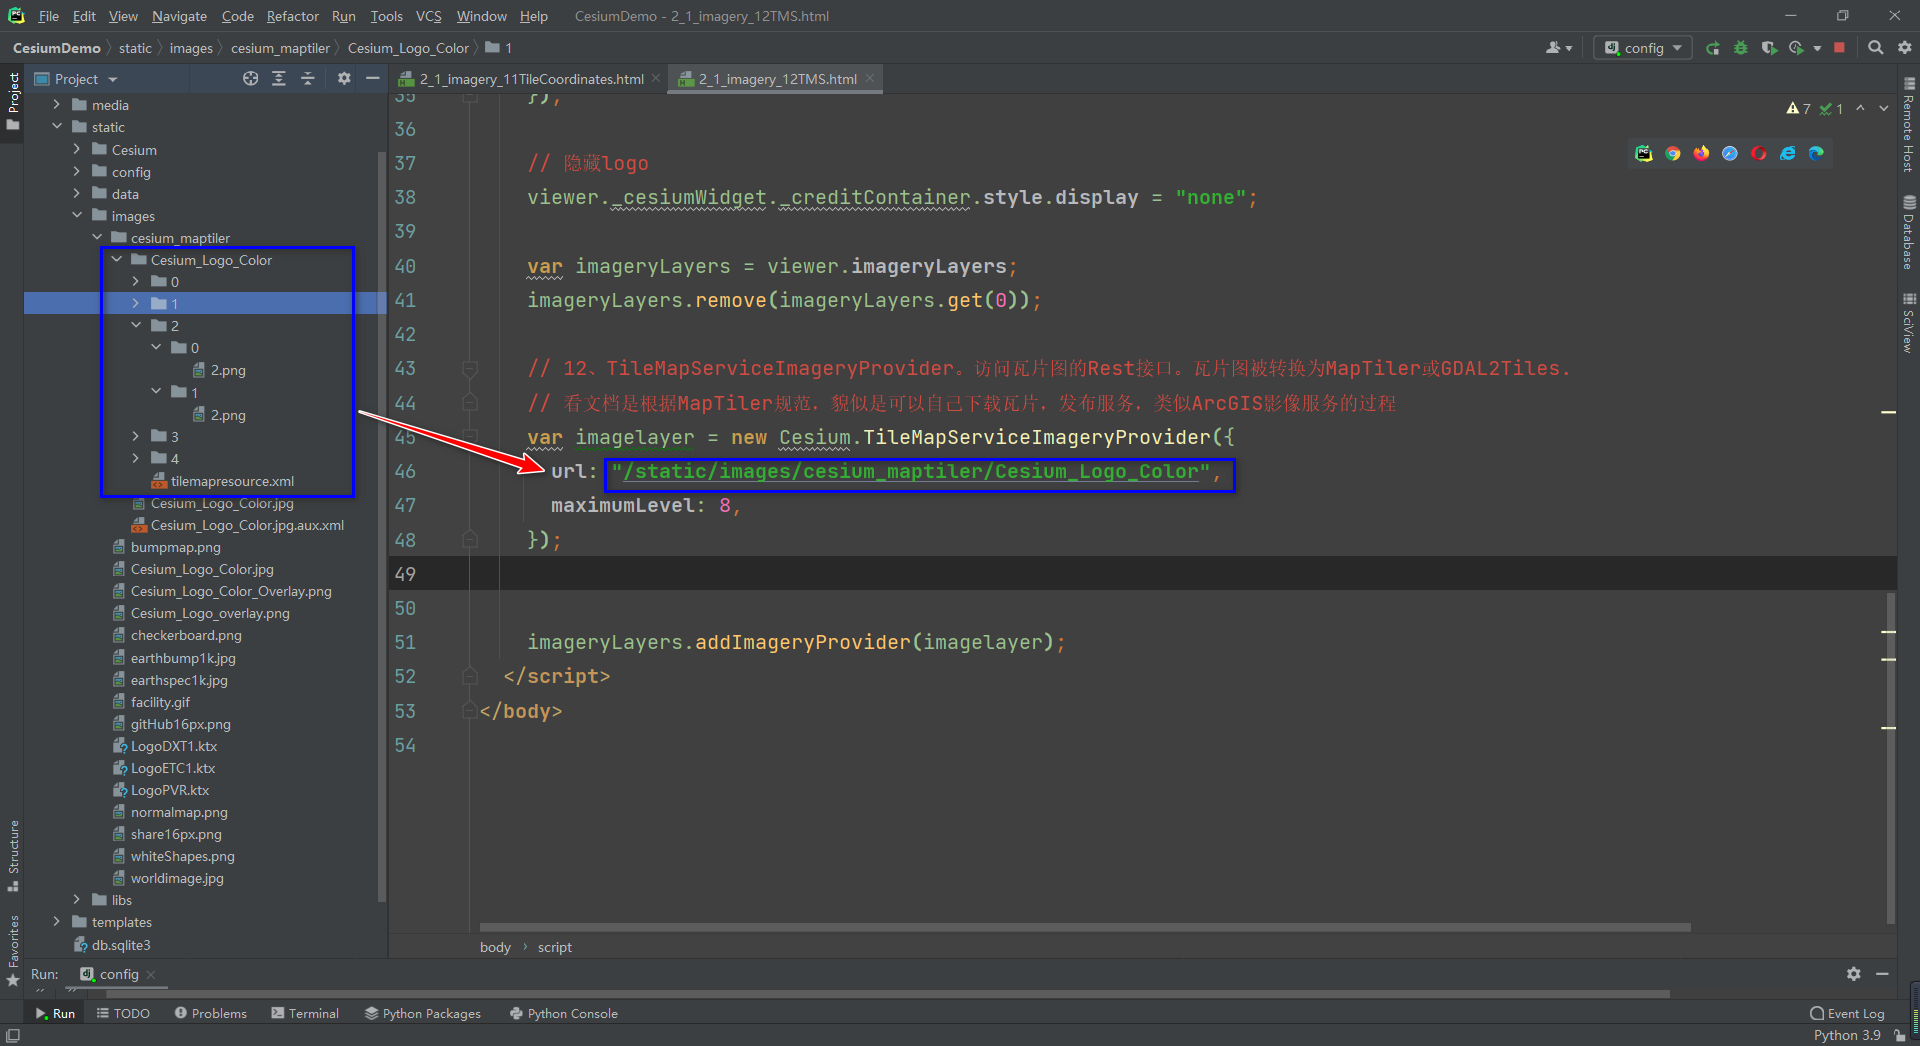Toggle the TODO tool window
This screenshot has width=1920, height=1046.
click(x=123, y=1013)
